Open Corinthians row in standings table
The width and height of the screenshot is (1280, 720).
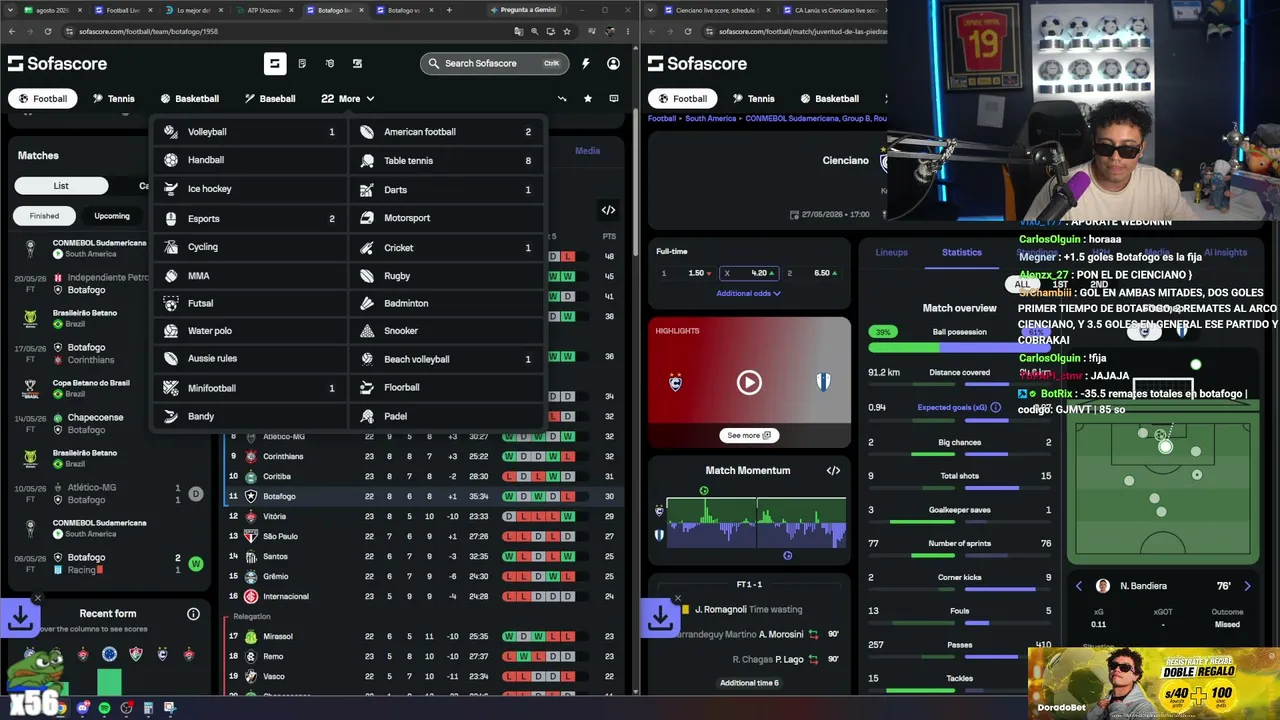click(x=422, y=456)
